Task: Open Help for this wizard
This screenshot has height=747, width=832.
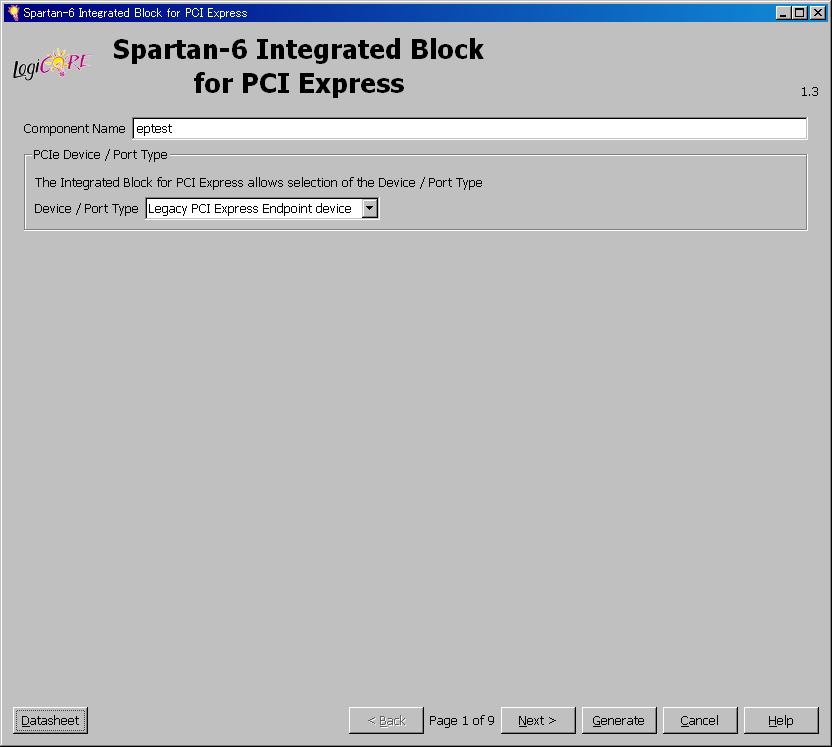Action: click(x=780, y=720)
